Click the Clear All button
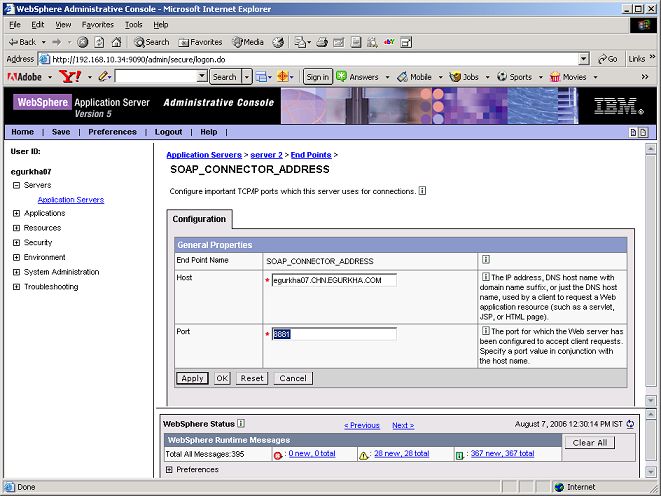The height and width of the screenshot is (496, 661). coord(590,442)
